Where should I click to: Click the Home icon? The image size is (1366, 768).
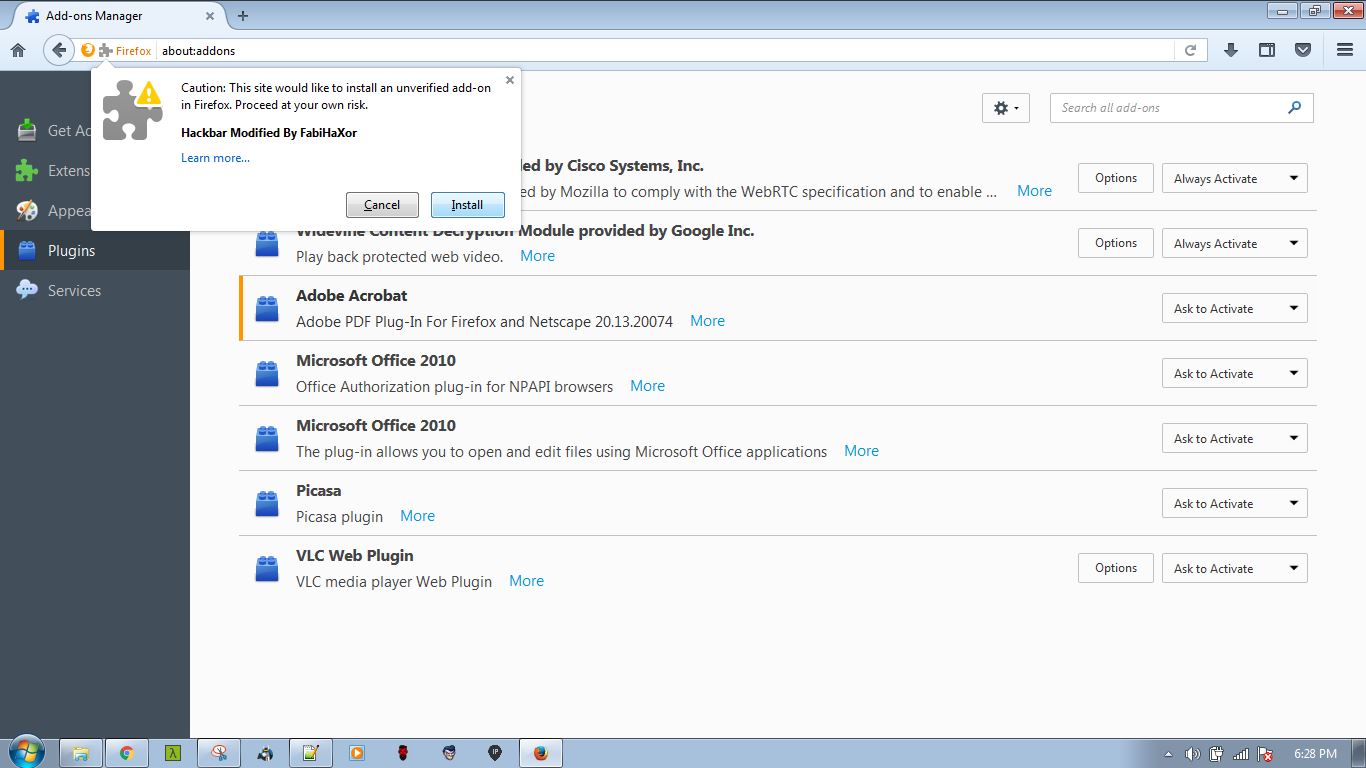(x=18, y=50)
